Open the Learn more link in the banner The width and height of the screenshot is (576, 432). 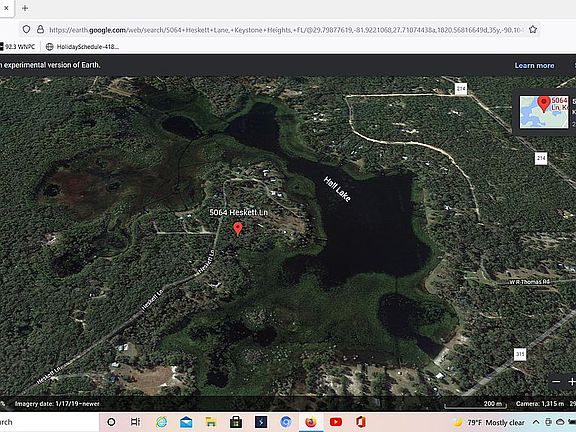(534, 65)
